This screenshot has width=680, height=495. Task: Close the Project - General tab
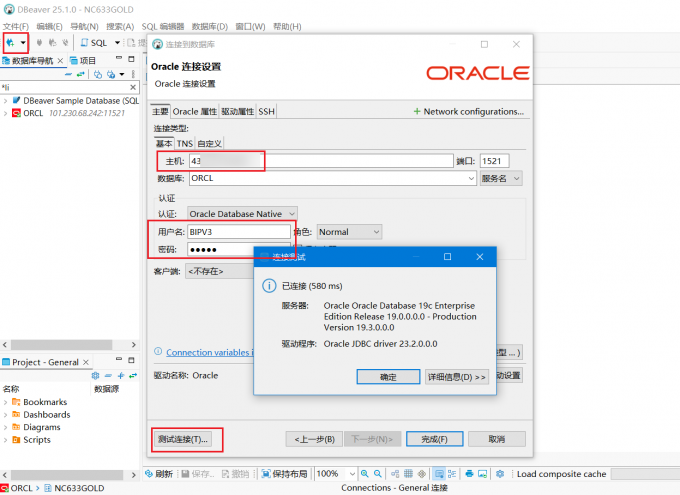[x=86, y=362]
